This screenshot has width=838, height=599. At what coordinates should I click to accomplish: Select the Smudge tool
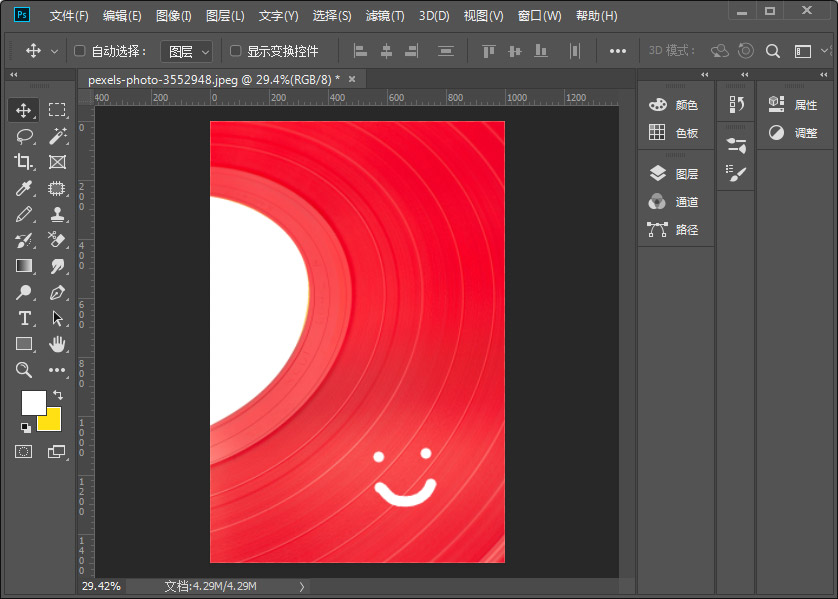pyautogui.click(x=57, y=266)
